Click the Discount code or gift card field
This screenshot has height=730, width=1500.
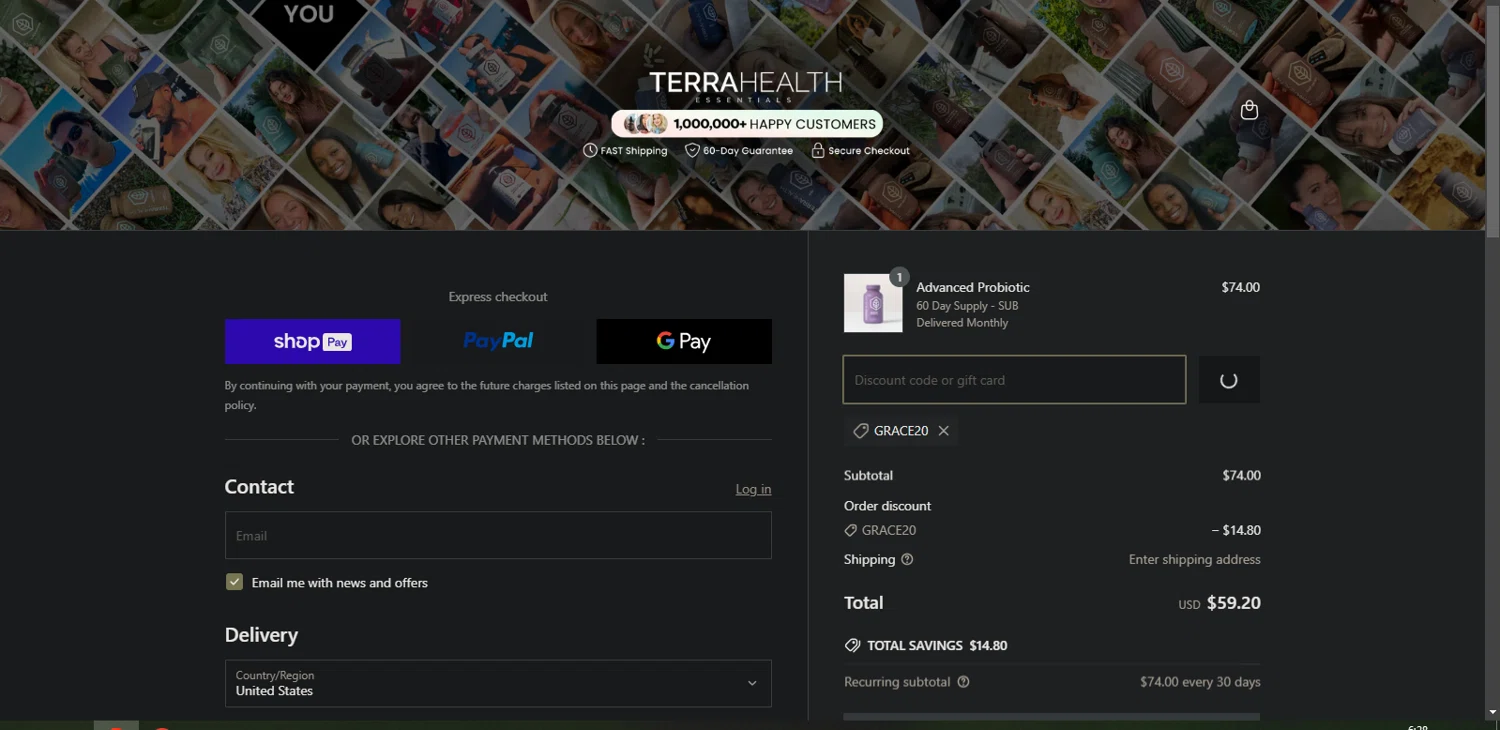pos(1014,380)
